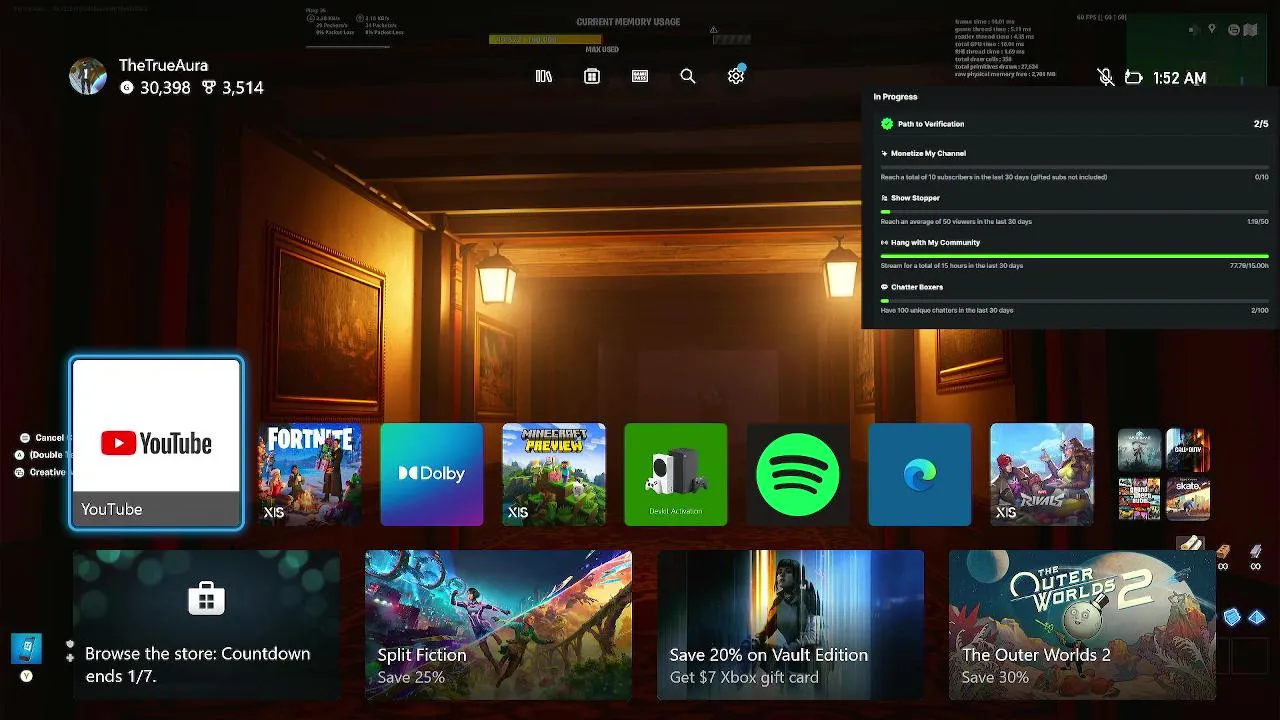Click the brick material icon
The width and height of the screenshot is (1280, 720).
pos(1222,552)
